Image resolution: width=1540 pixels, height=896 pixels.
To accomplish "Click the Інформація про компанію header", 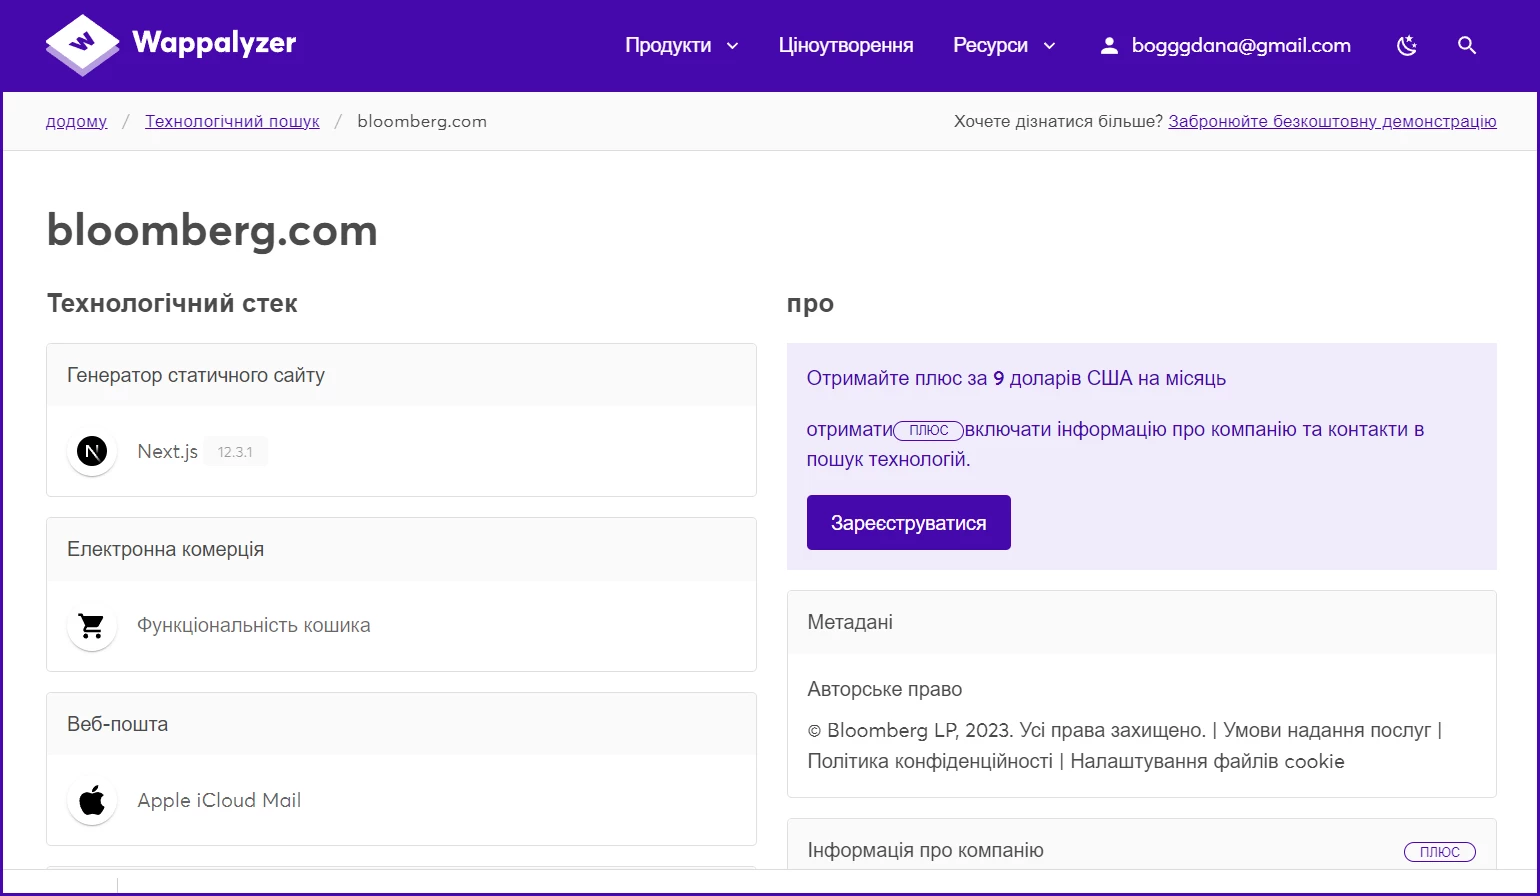I will point(926,850).
